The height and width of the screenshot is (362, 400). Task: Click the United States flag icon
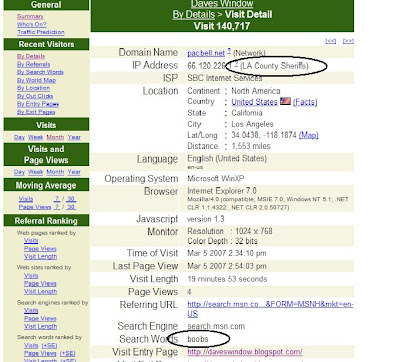[x=285, y=101]
